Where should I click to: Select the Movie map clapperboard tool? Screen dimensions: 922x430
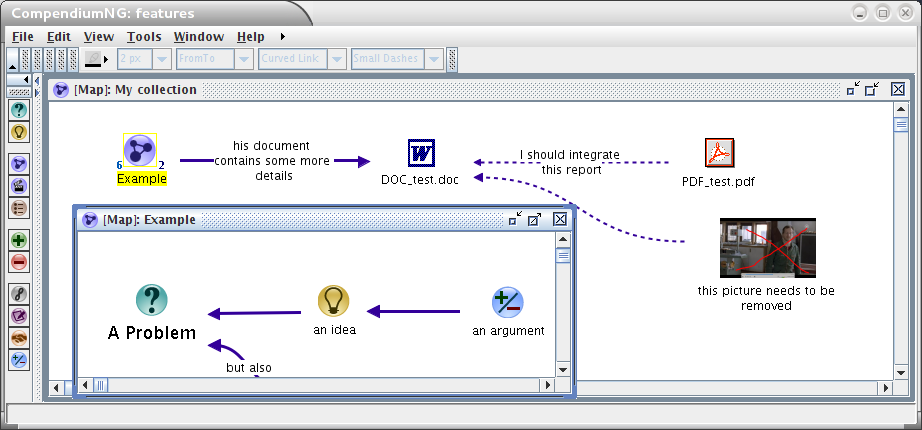click(x=19, y=186)
